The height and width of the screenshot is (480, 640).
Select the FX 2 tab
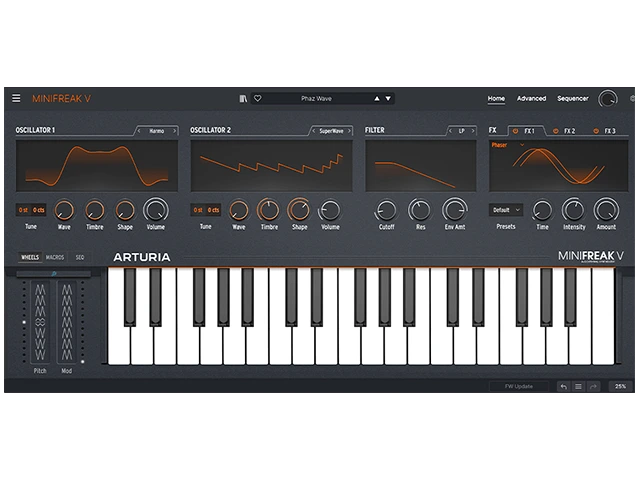[569, 131]
